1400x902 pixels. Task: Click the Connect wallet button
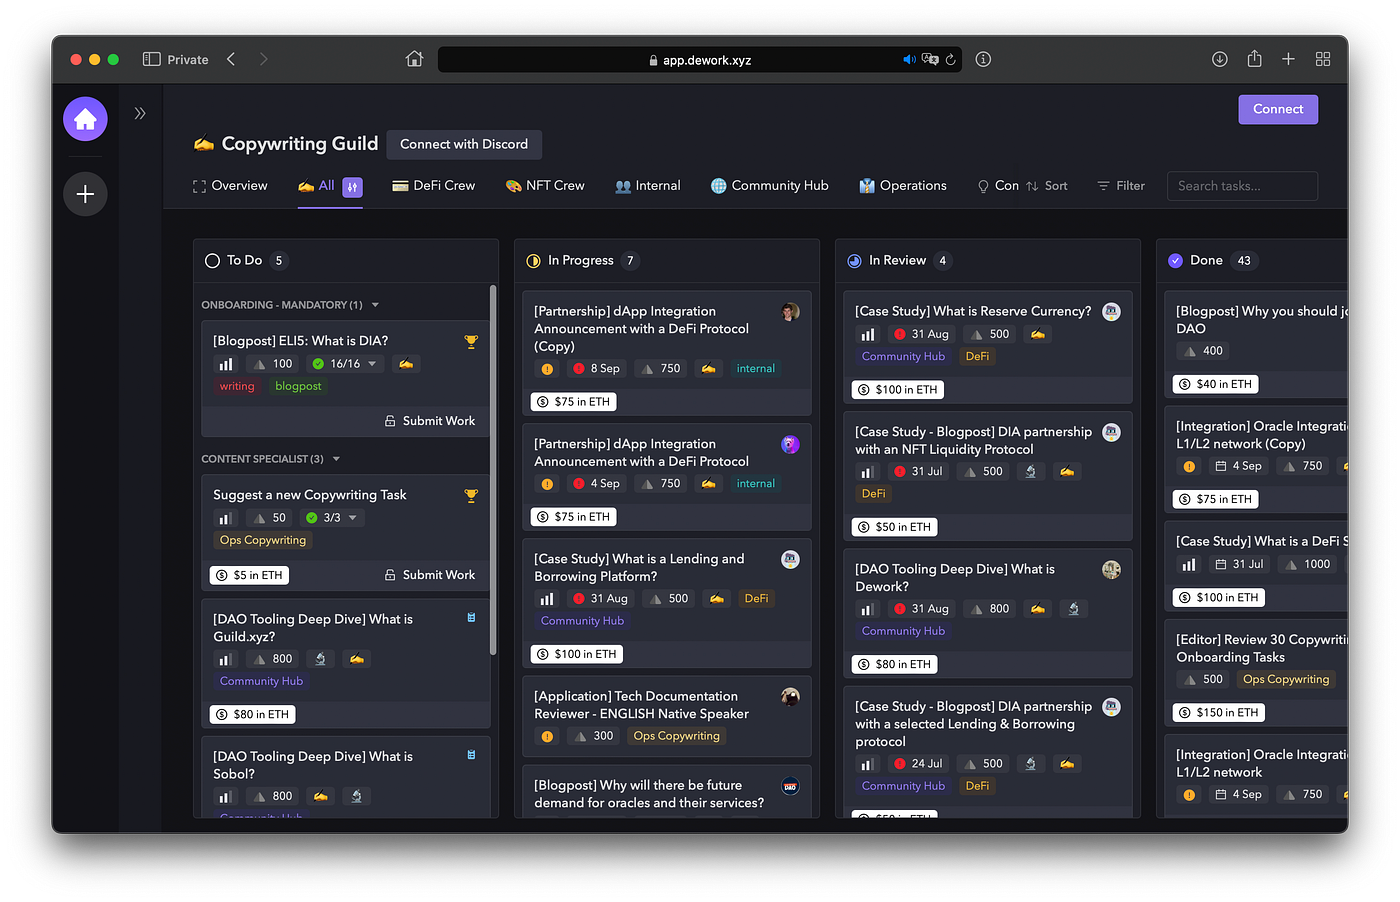coord(1278,109)
